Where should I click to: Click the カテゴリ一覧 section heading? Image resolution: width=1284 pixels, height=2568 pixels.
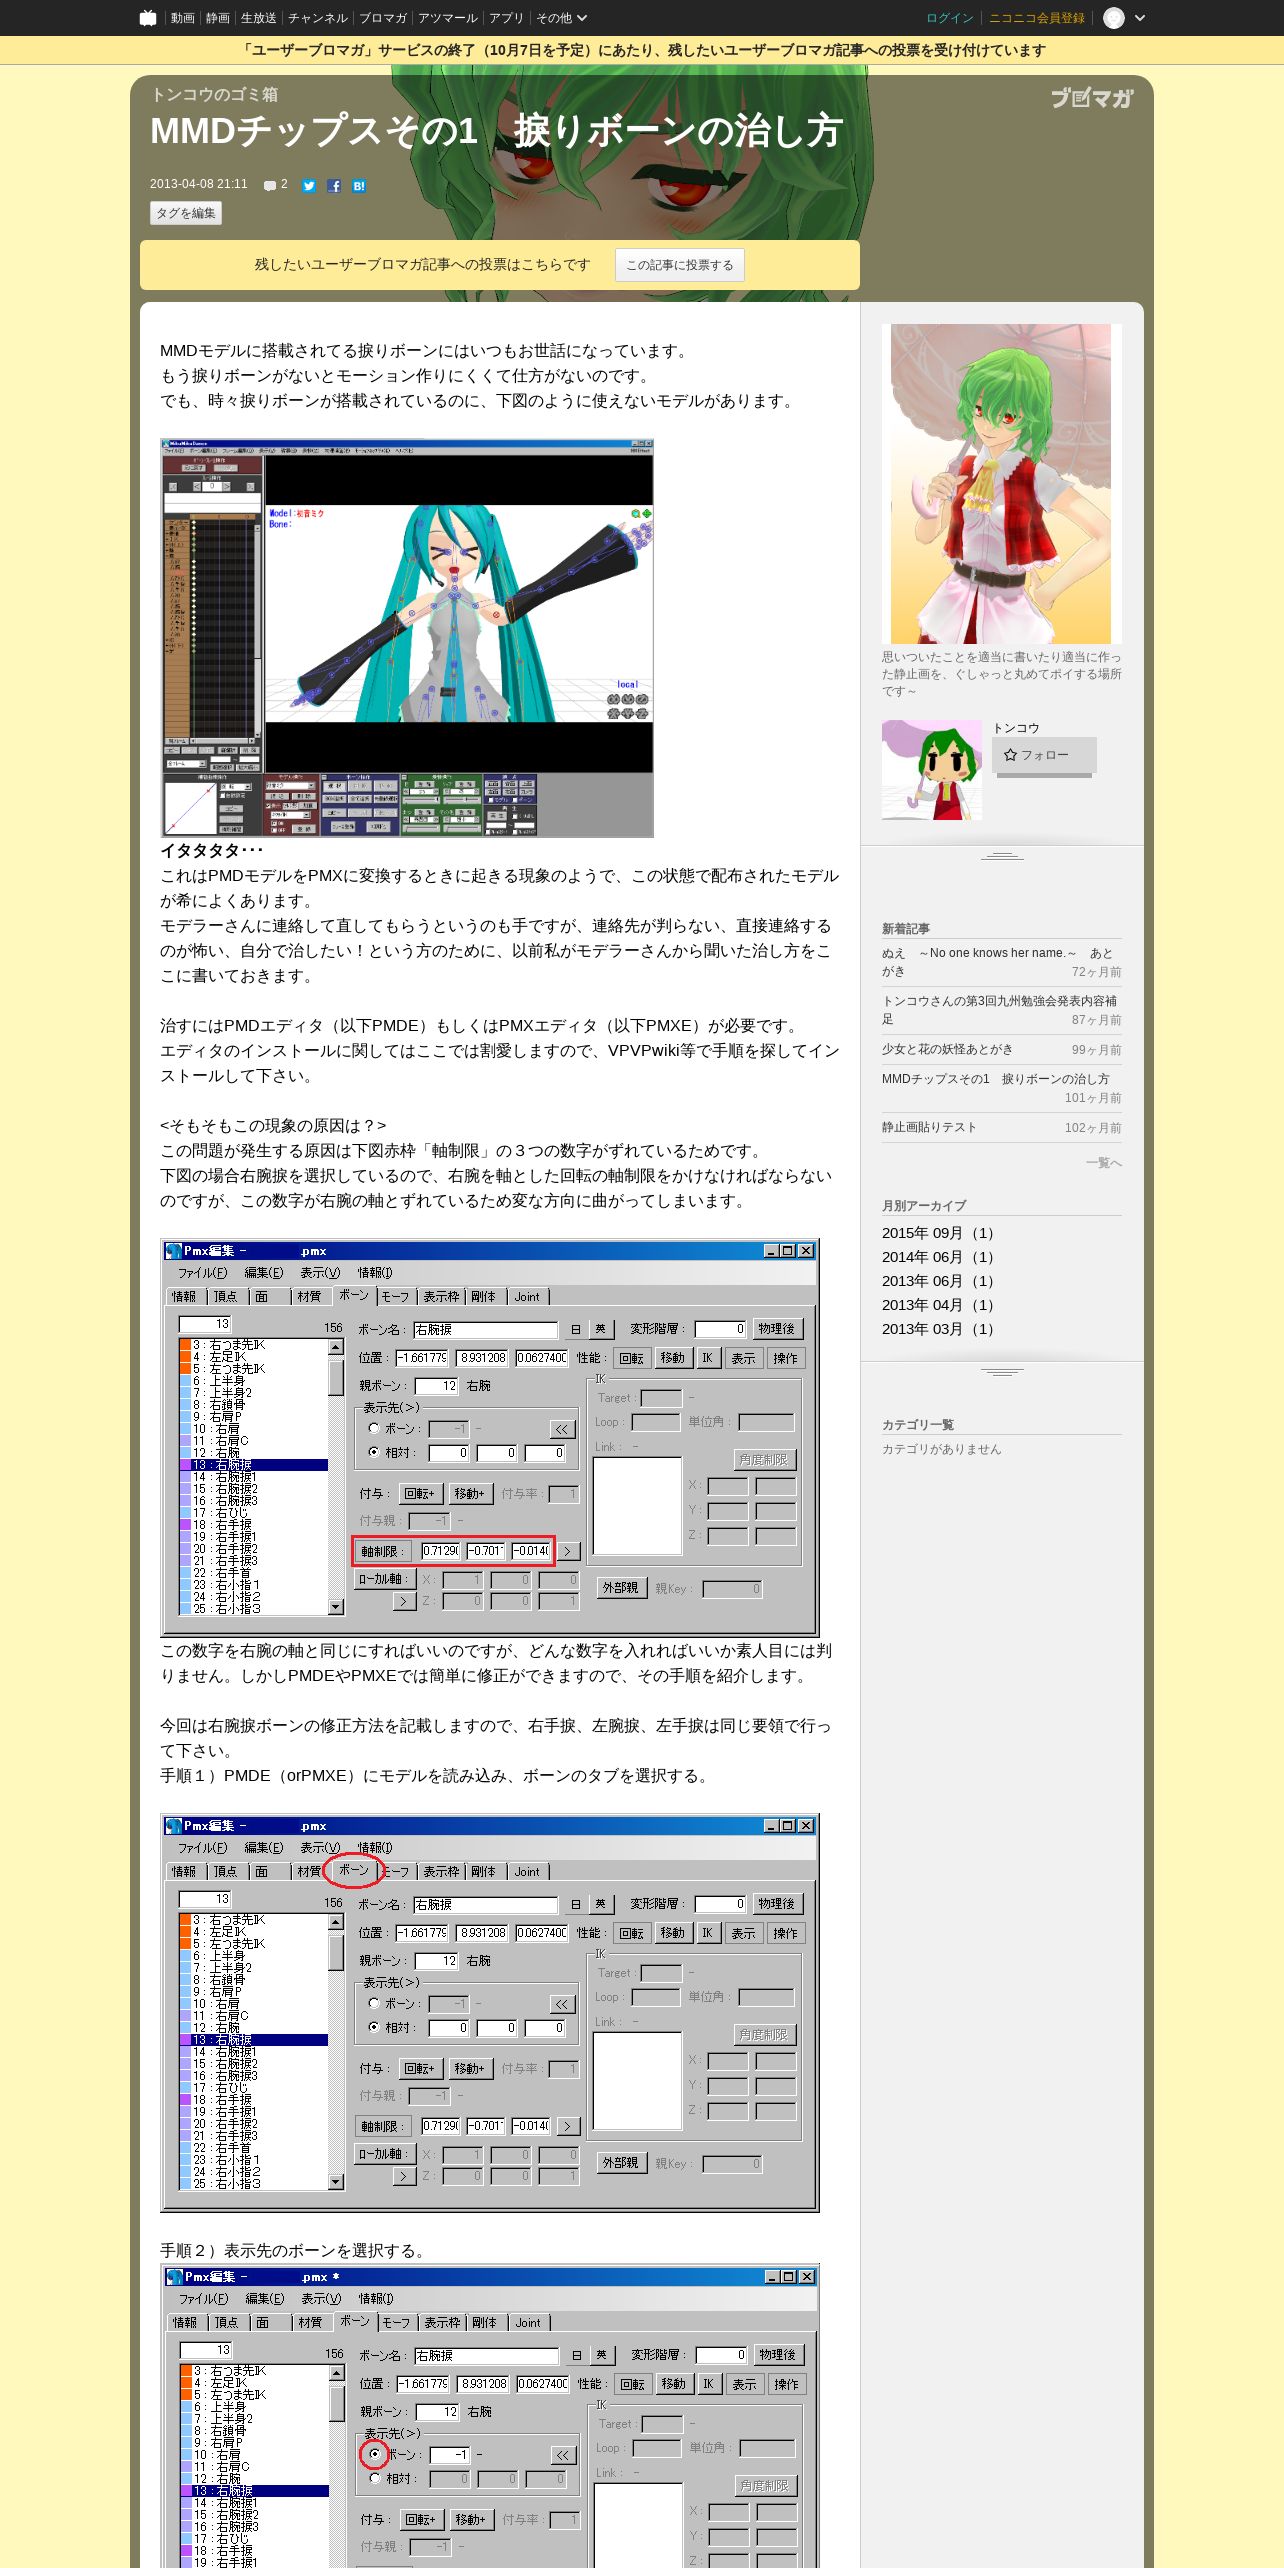[x=918, y=1424]
